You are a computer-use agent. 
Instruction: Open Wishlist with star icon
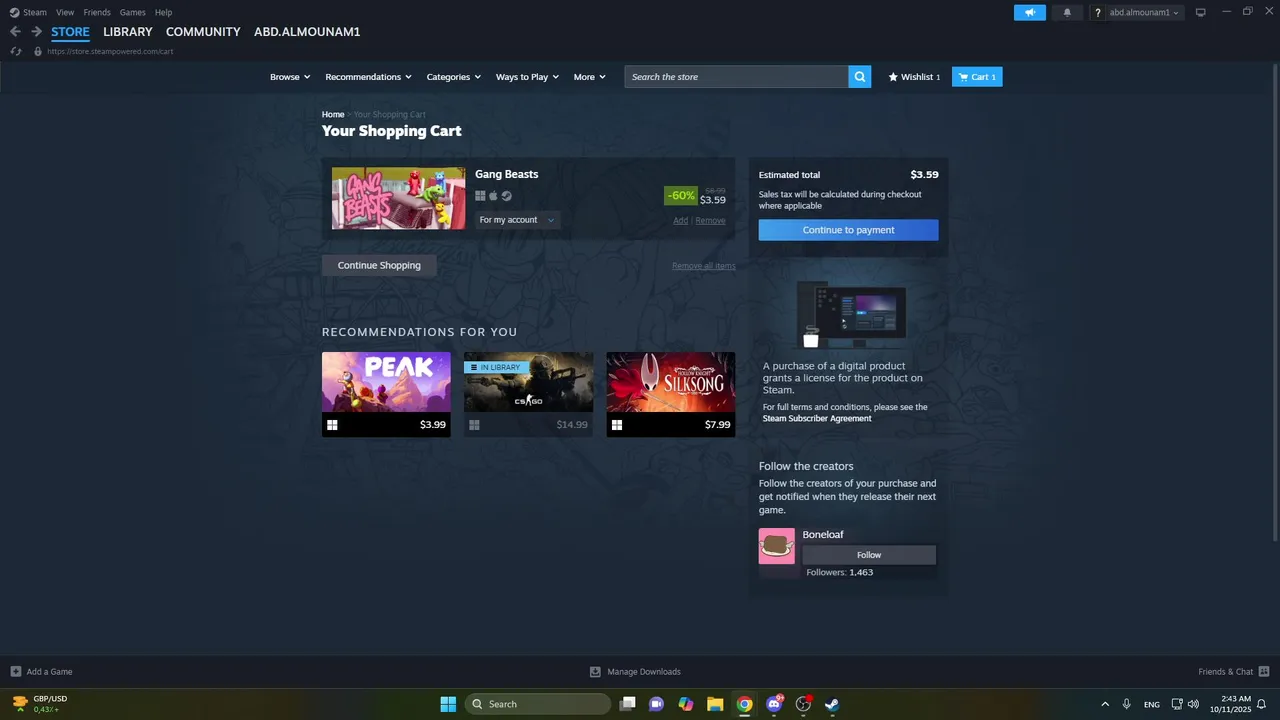pos(914,77)
